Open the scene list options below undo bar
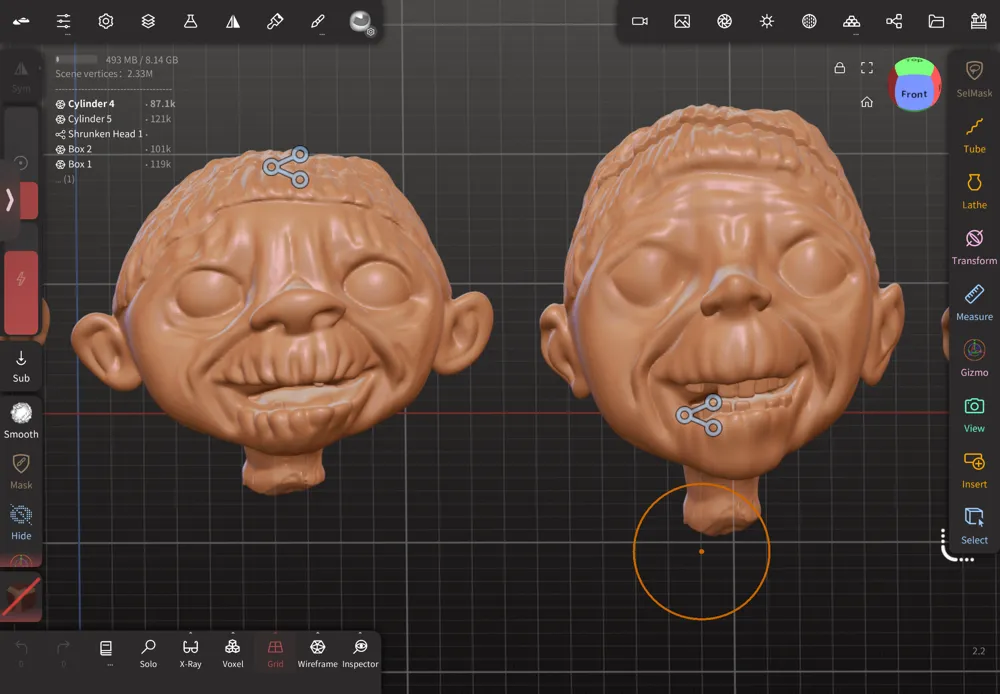 pyautogui.click(x=106, y=653)
